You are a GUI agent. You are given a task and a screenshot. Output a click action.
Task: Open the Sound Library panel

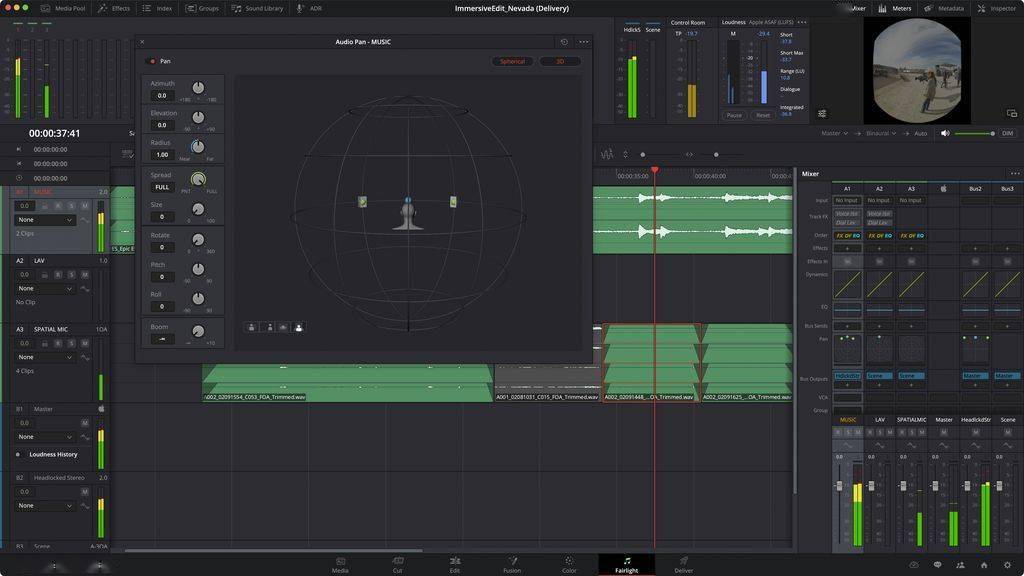tap(257, 8)
